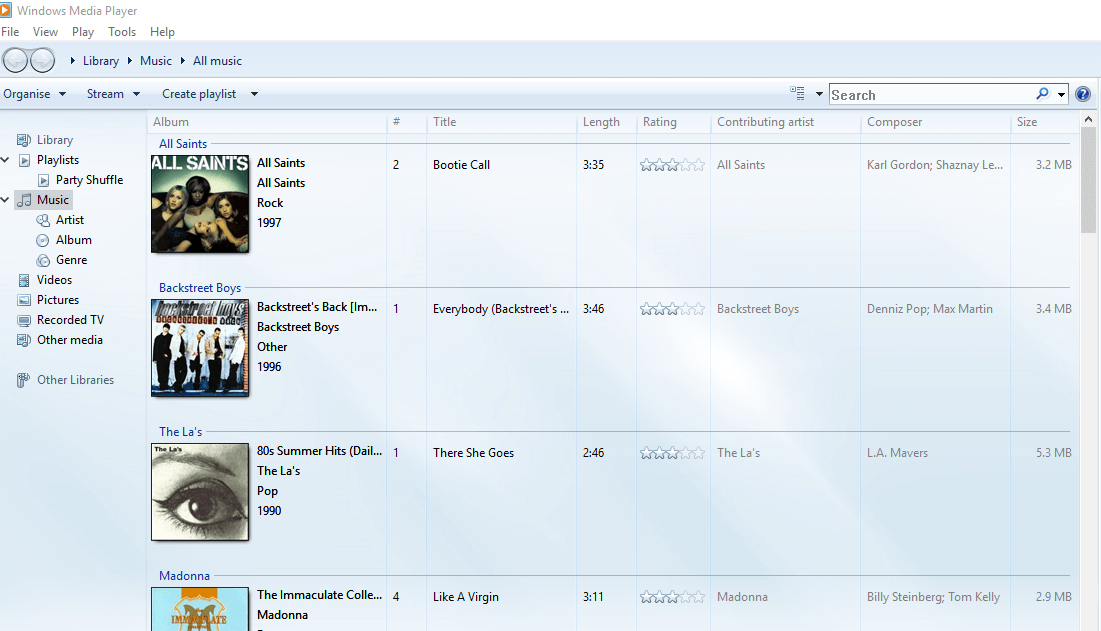Open help with the question mark icon

pos(1083,94)
